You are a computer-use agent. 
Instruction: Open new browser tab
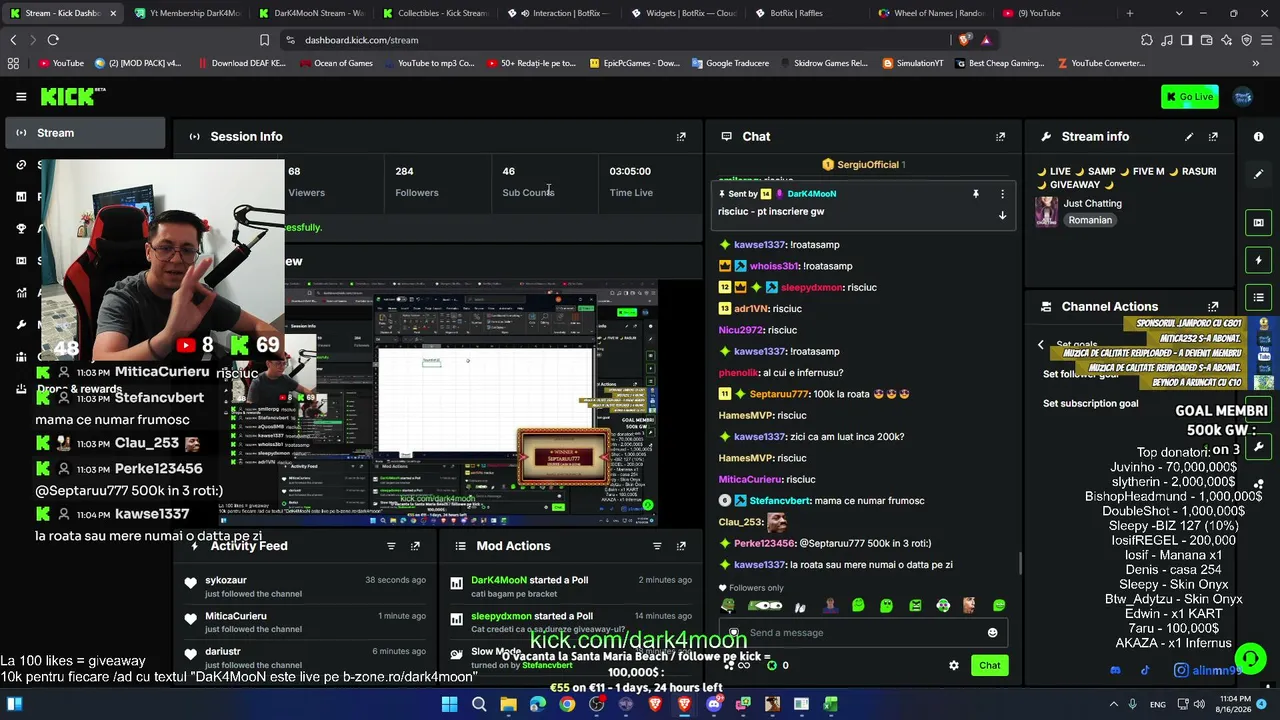[1130, 13]
